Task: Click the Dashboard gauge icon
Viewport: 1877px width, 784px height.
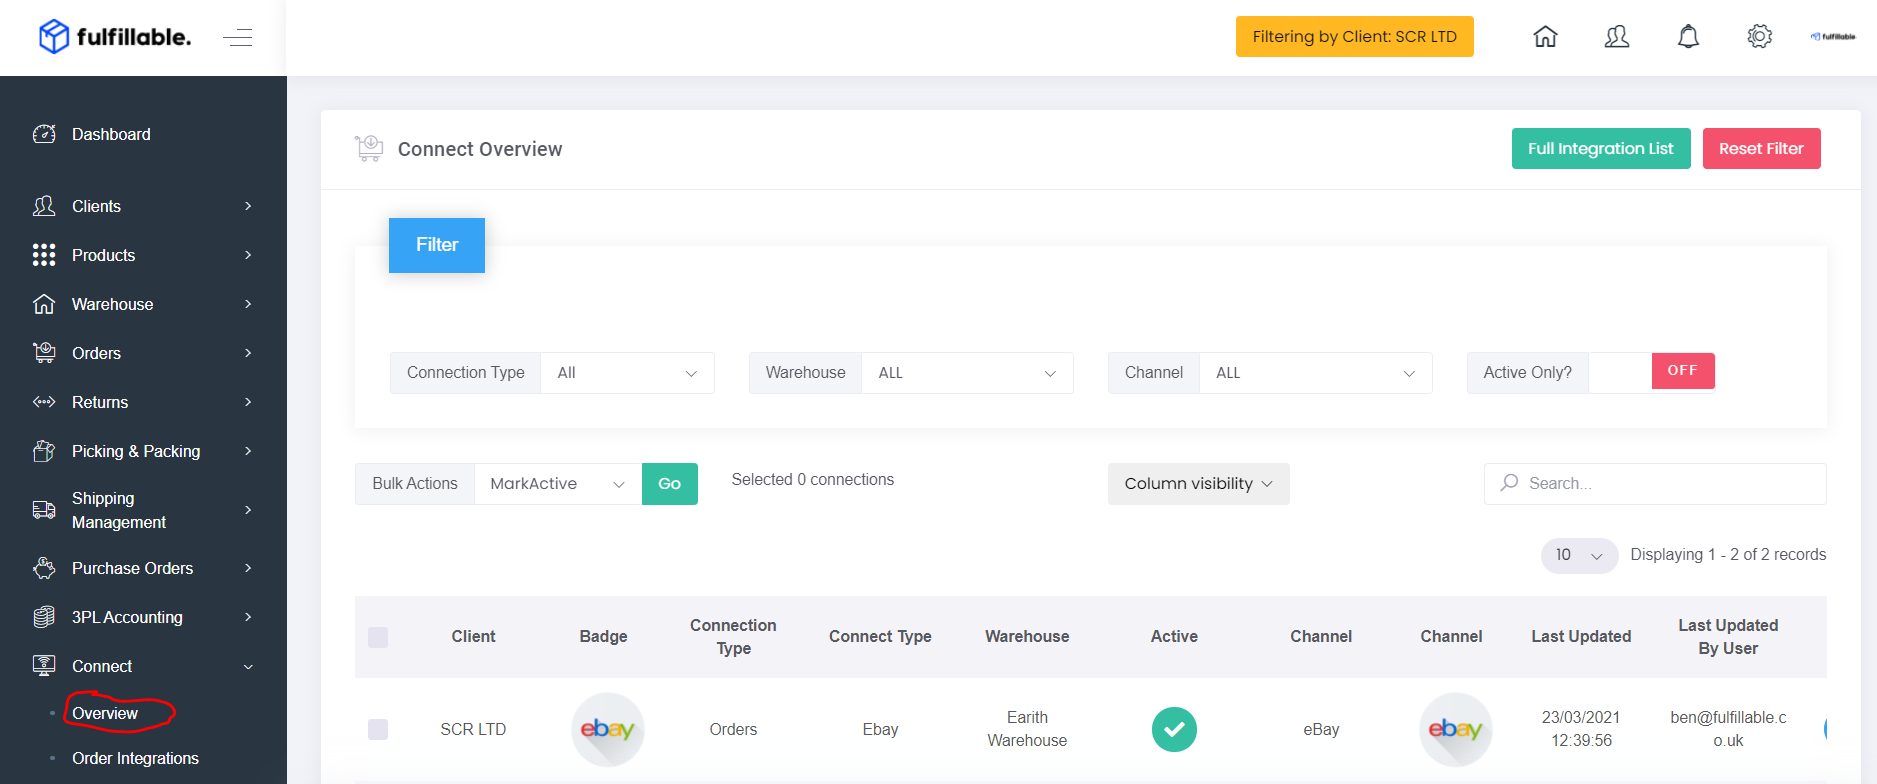Action: point(44,134)
